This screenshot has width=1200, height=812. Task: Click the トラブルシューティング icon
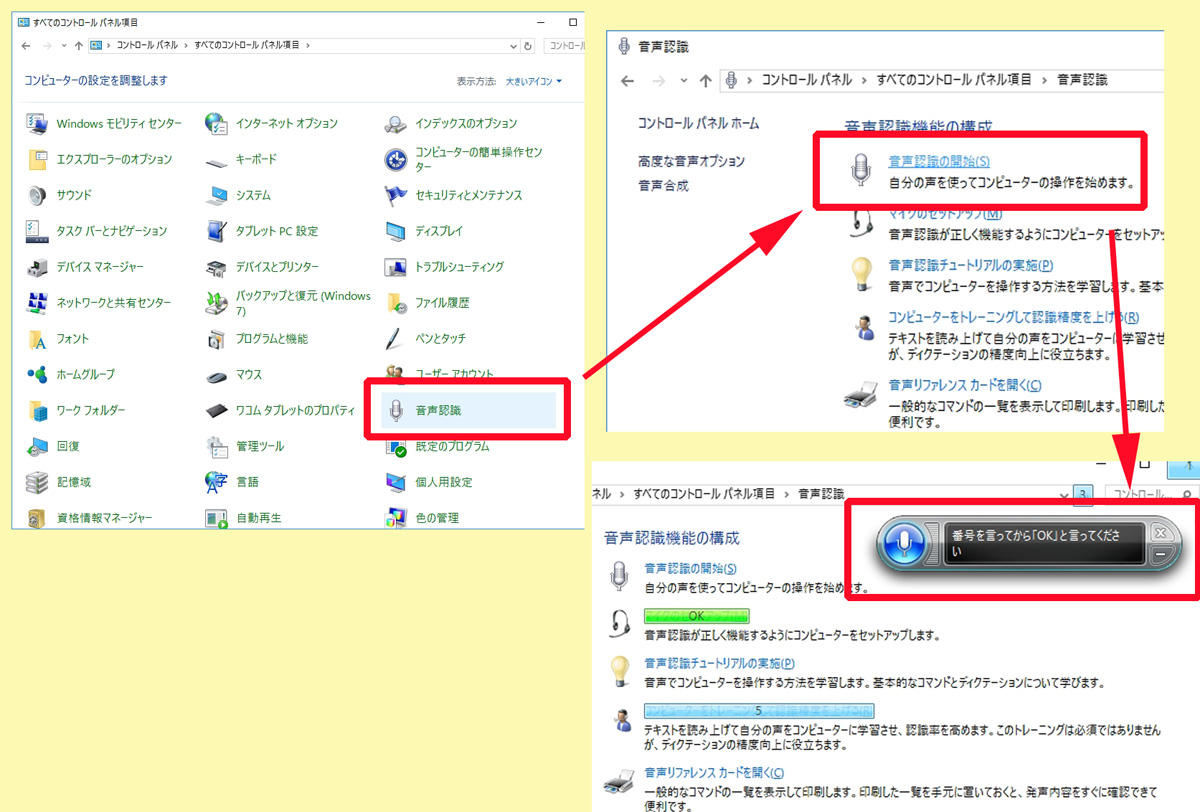pos(397,267)
